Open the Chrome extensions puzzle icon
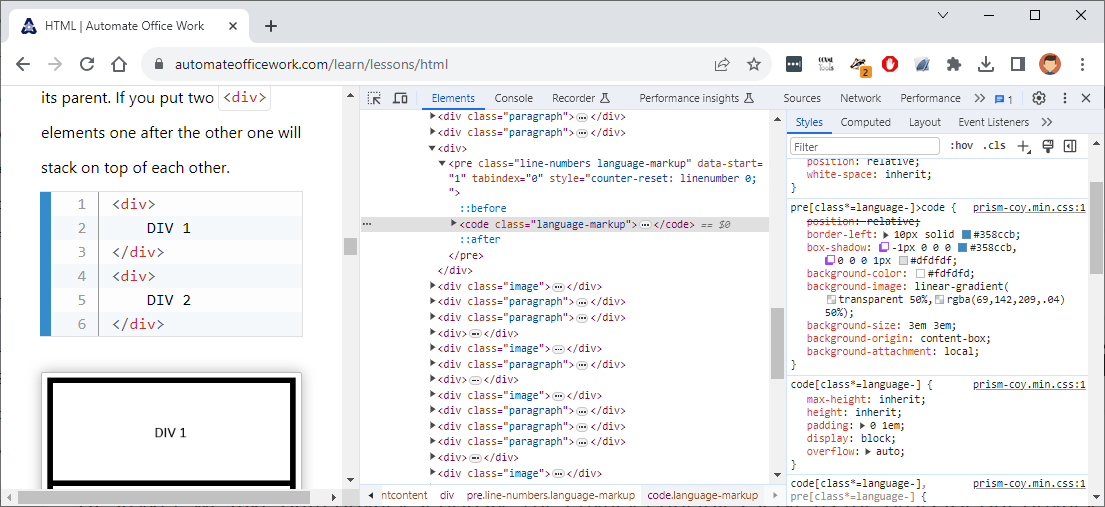 point(954,64)
